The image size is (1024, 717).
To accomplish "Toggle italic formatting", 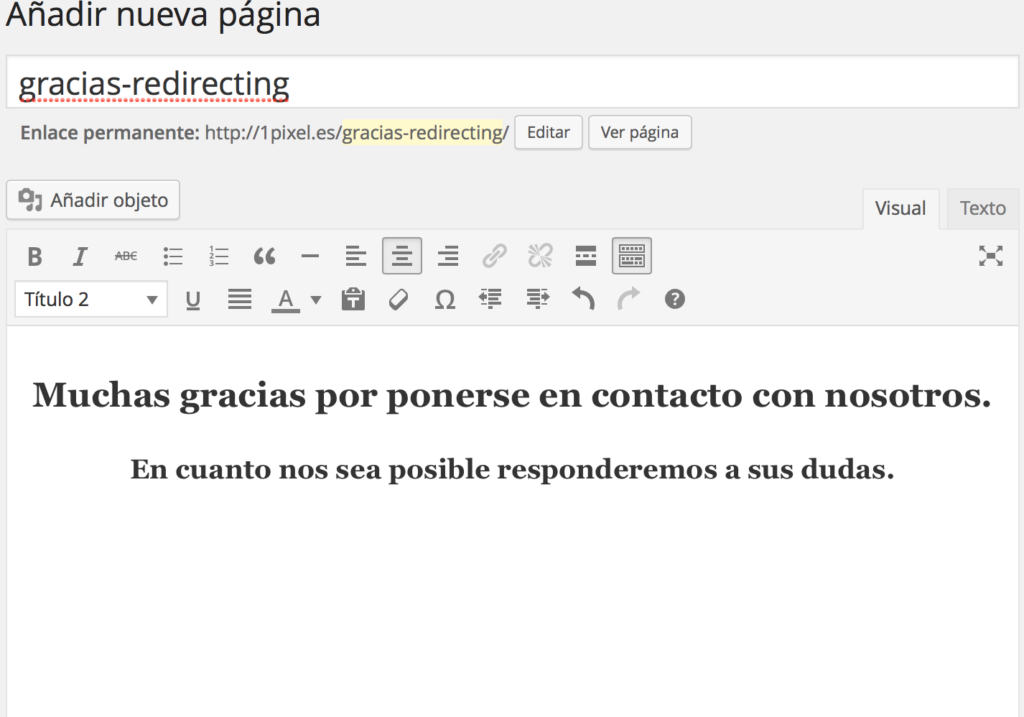I will [x=80, y=256].
